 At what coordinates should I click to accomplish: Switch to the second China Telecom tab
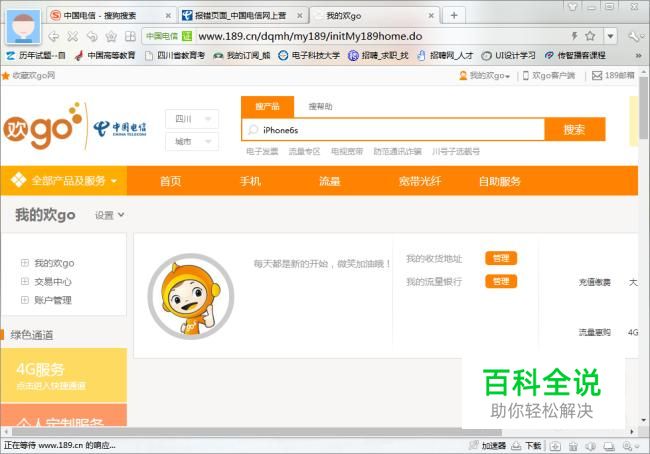pos(243,16)
